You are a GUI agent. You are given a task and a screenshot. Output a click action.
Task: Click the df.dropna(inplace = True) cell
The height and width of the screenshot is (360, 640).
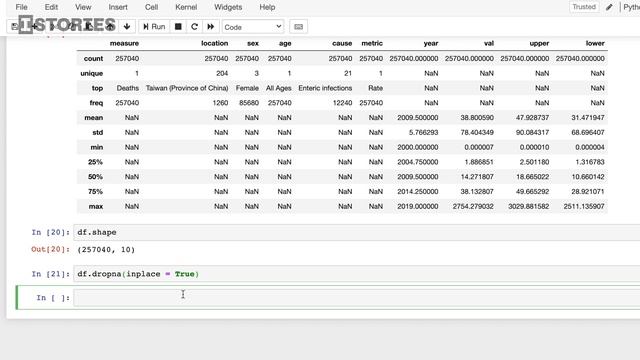coord(357,274)
